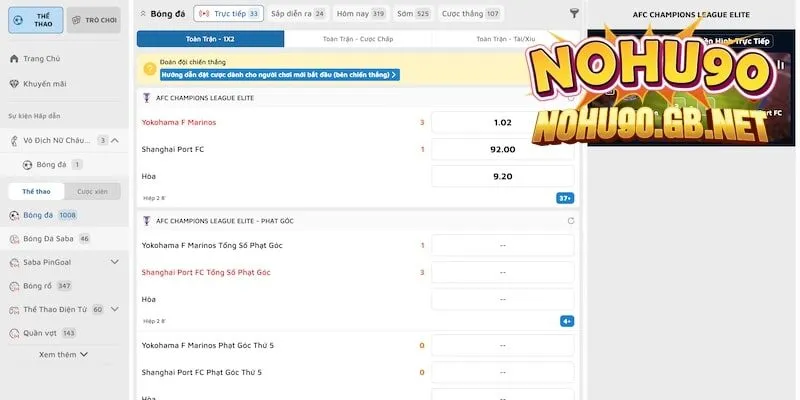Click the basketball icon beside Bóng rổ

14,286
